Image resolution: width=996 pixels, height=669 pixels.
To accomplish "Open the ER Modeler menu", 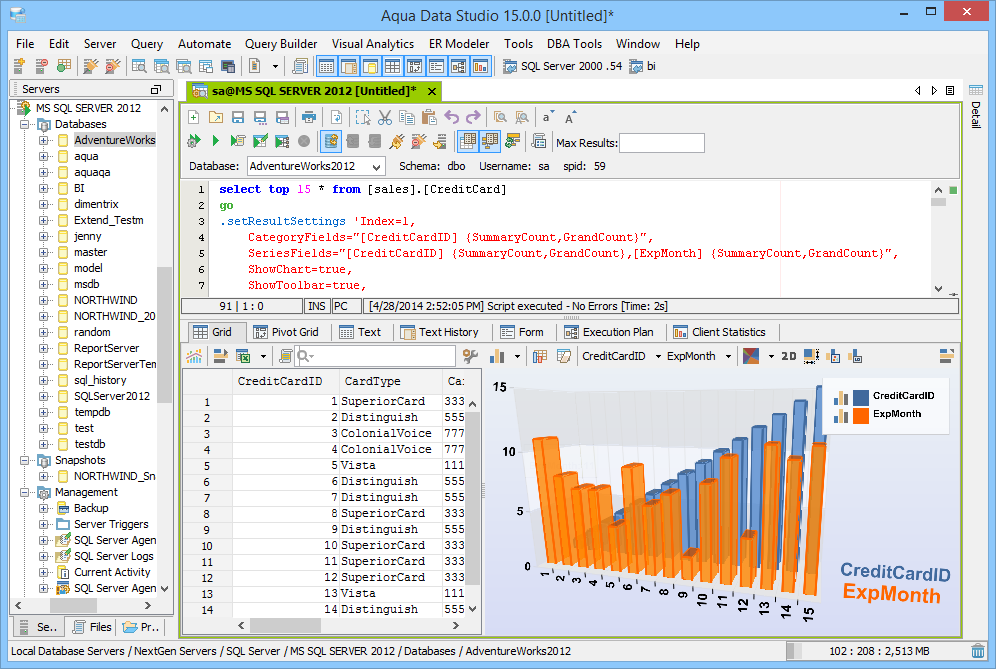I will coord(459,44).
